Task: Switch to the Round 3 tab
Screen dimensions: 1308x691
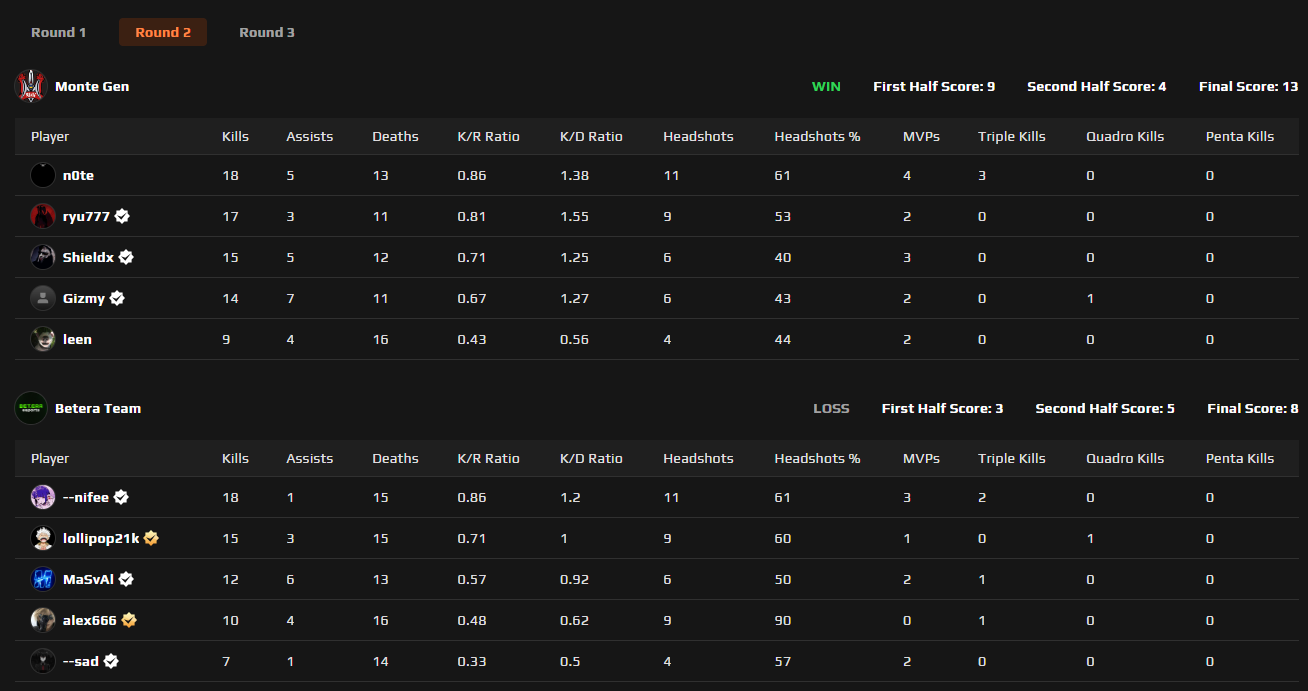Action: coord(267,32)
